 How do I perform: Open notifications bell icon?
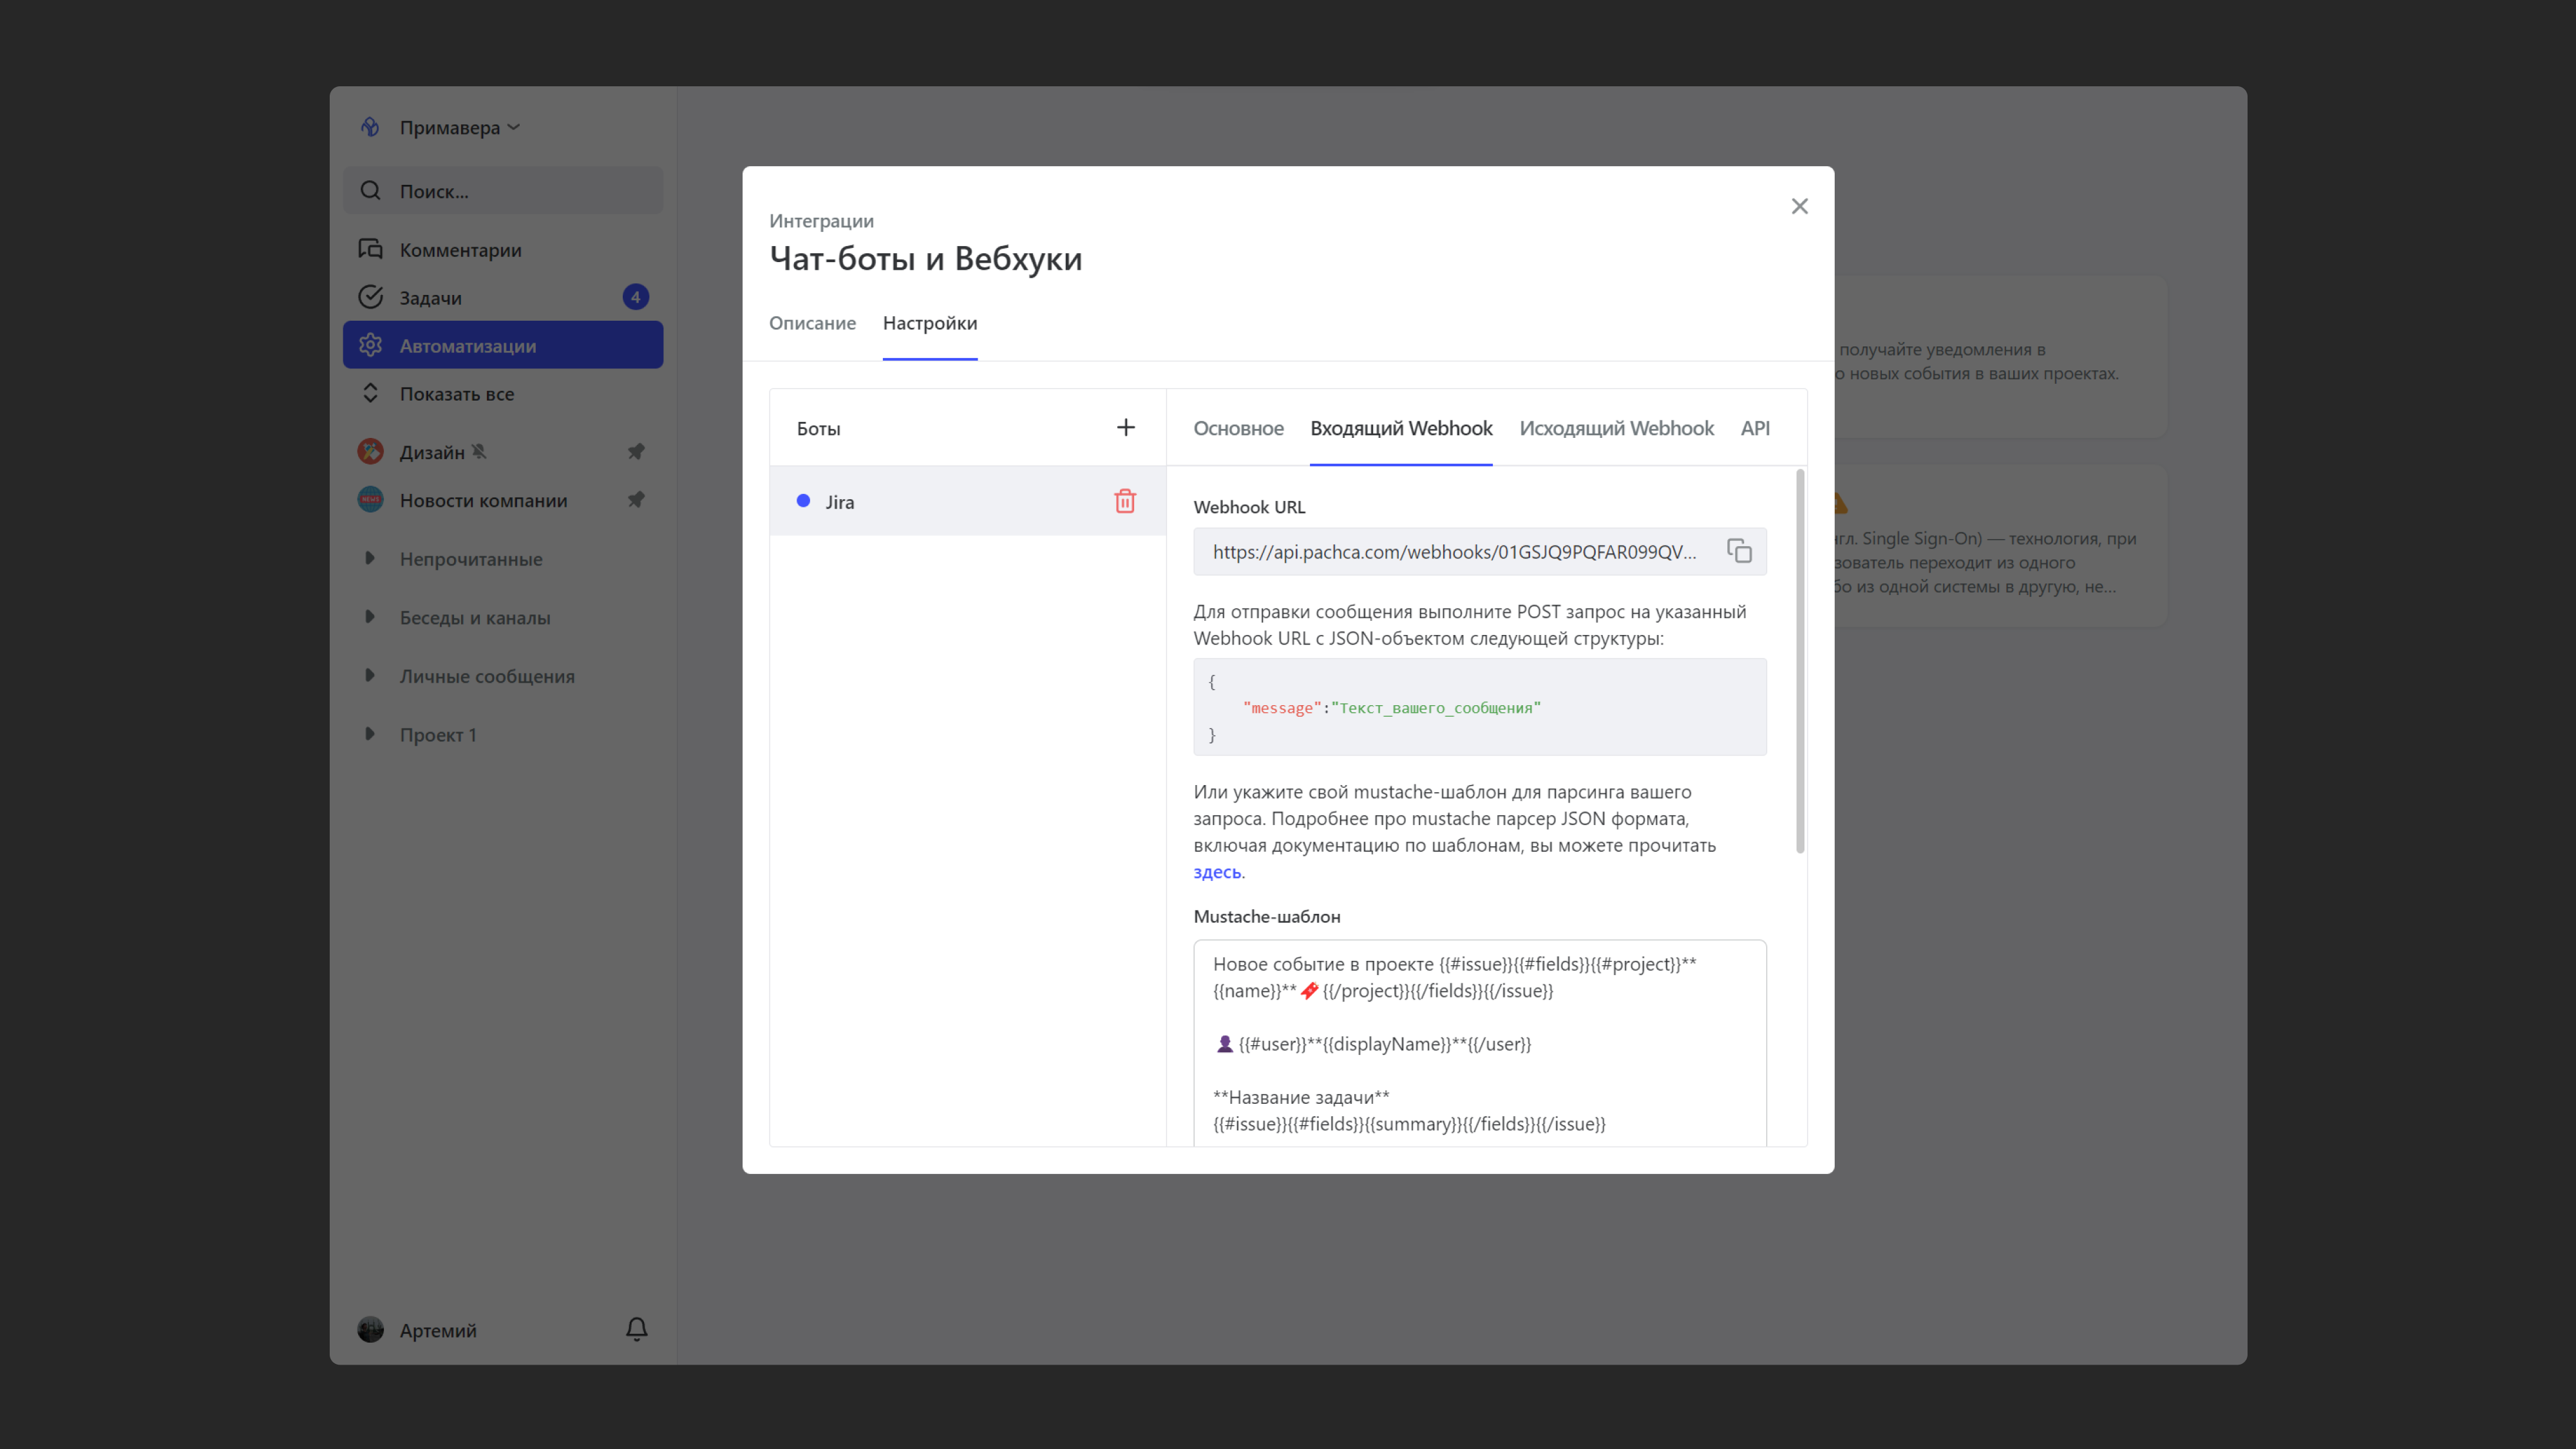636,1329
